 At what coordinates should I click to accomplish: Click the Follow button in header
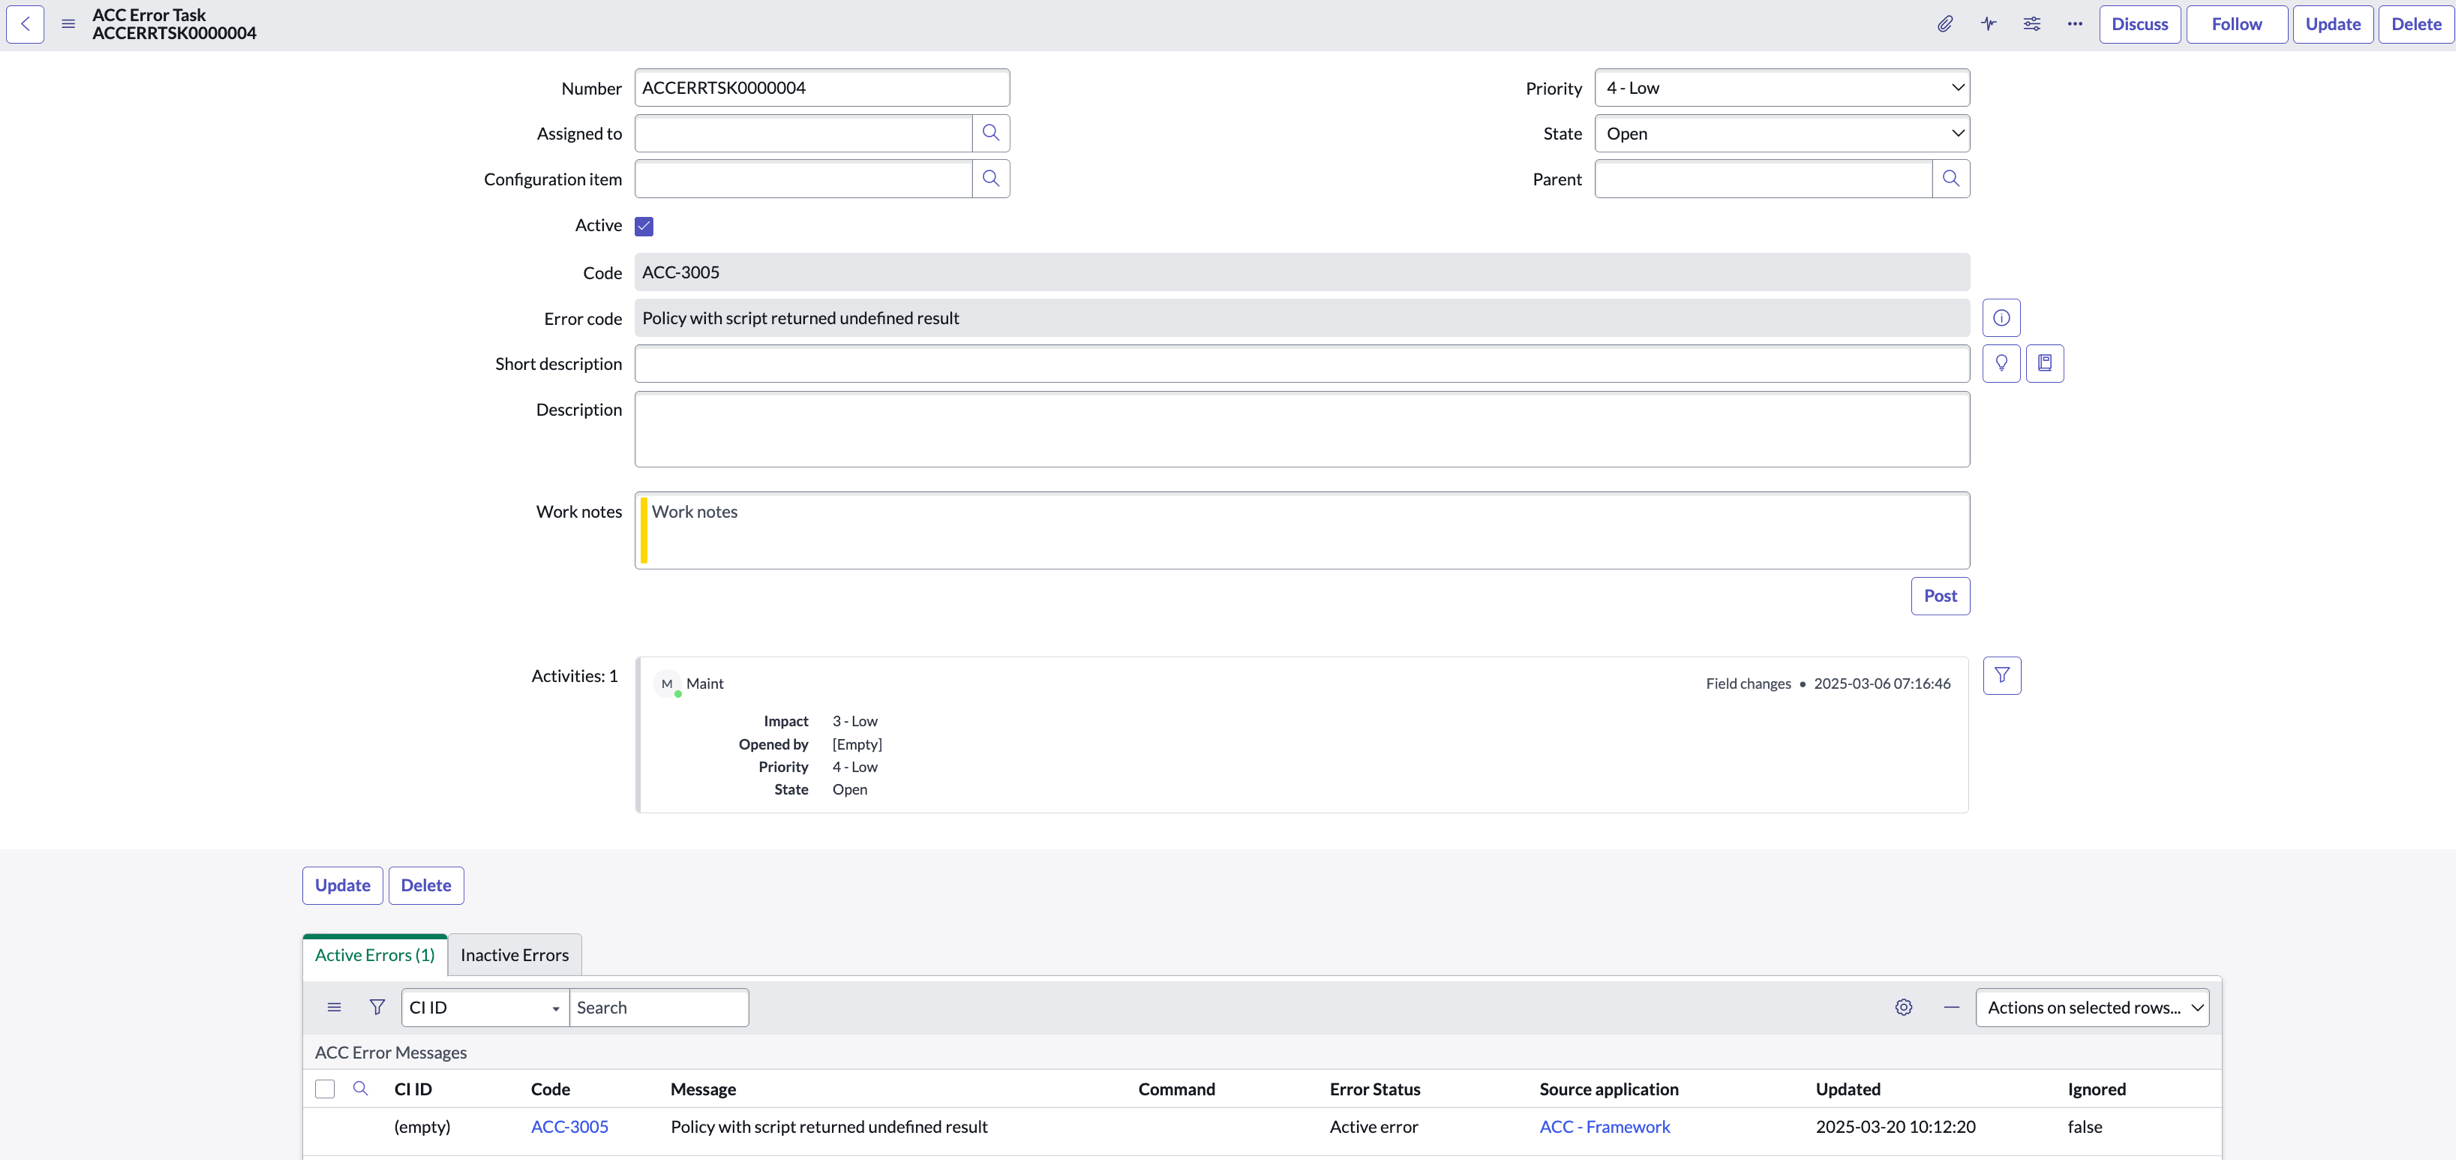pyautogui.click(x=2236, y=24)
